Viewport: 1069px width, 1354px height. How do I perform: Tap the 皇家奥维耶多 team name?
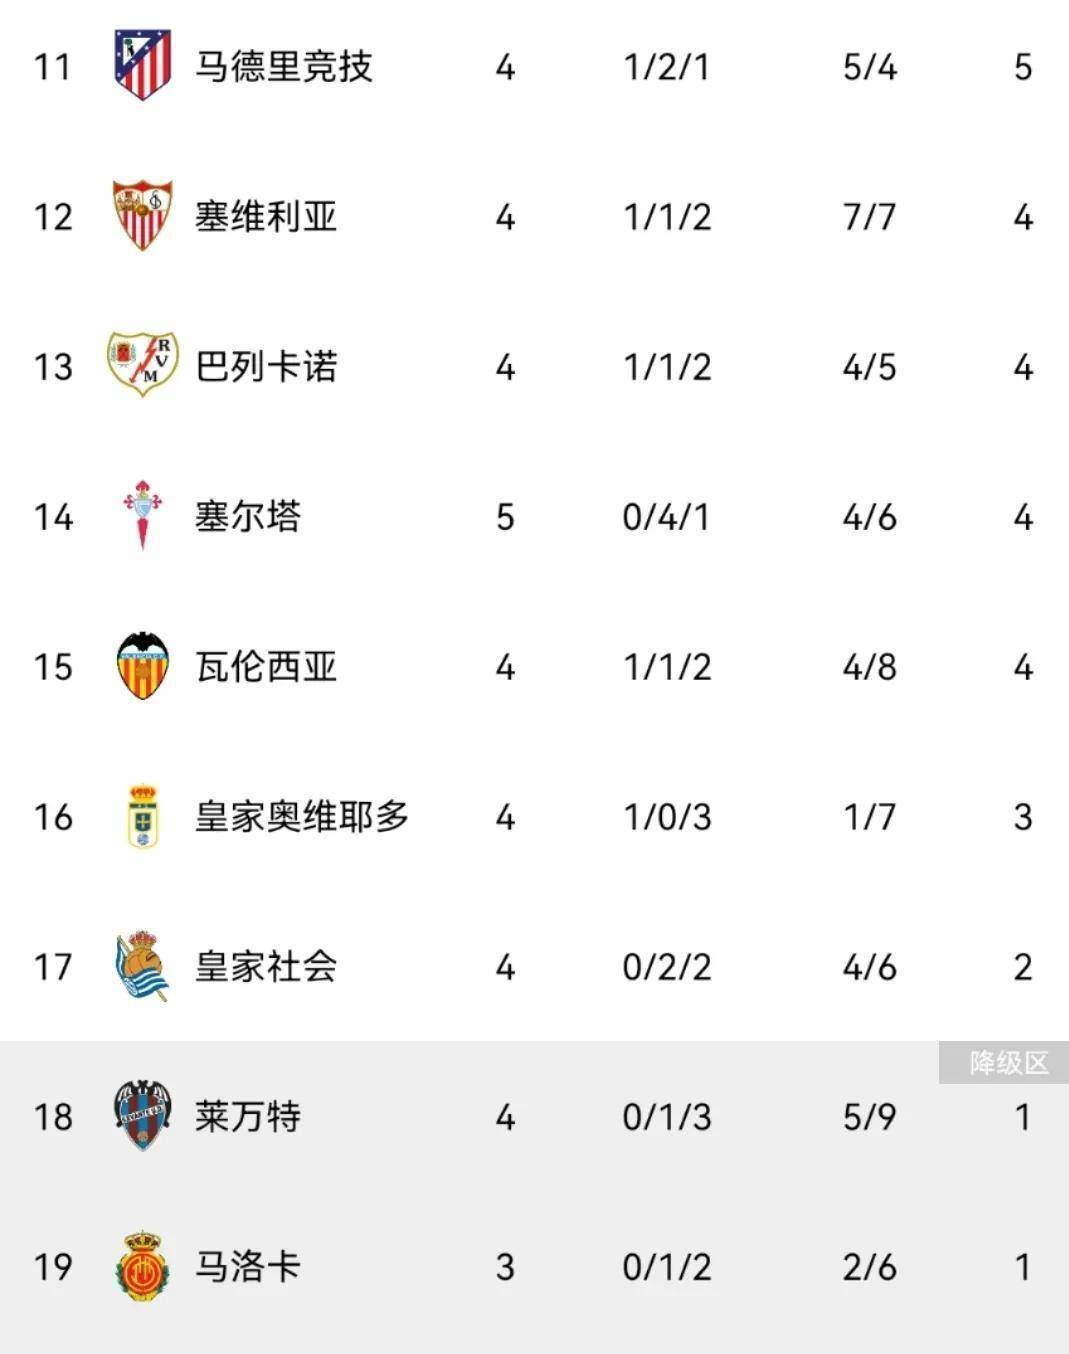(302, 816)
